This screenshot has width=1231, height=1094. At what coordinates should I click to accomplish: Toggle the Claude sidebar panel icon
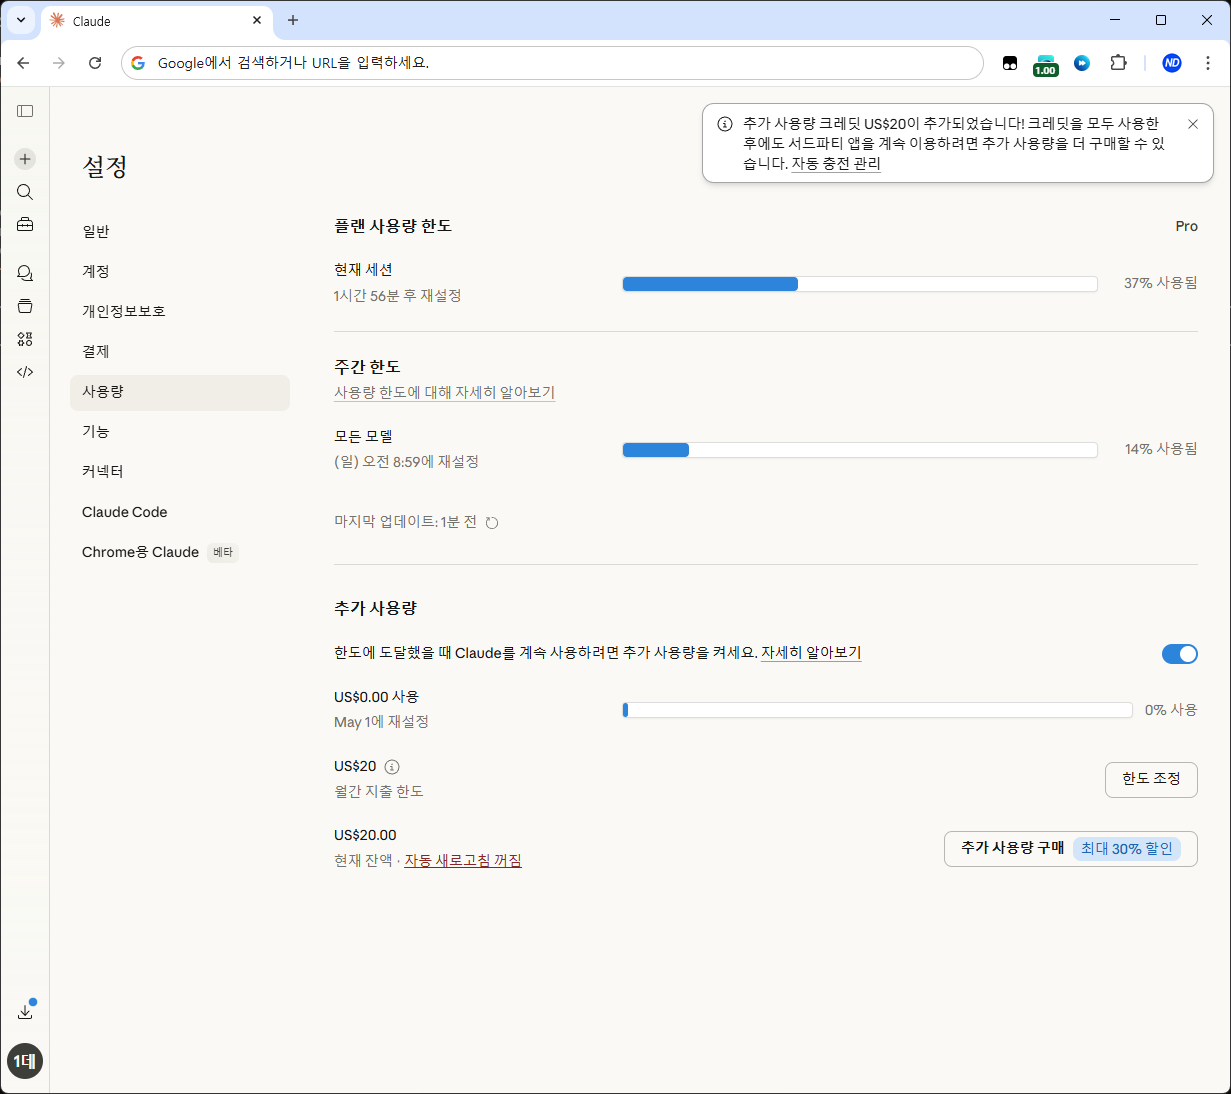[25, 111]
